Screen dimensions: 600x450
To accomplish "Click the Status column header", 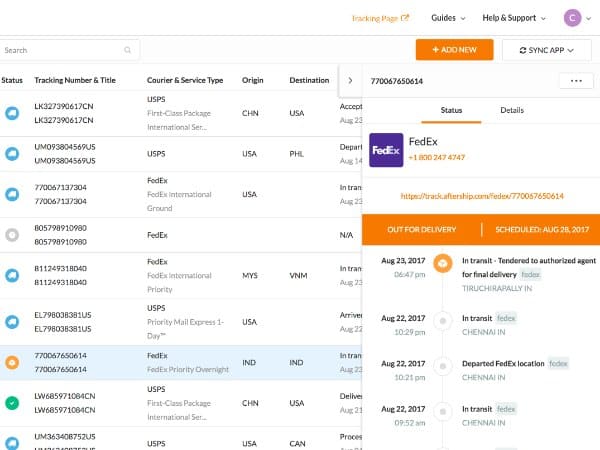I will coord(12,80).
